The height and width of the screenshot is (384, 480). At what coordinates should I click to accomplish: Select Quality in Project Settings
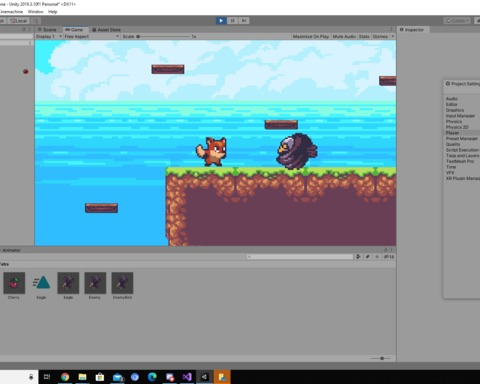click(453, 144)
